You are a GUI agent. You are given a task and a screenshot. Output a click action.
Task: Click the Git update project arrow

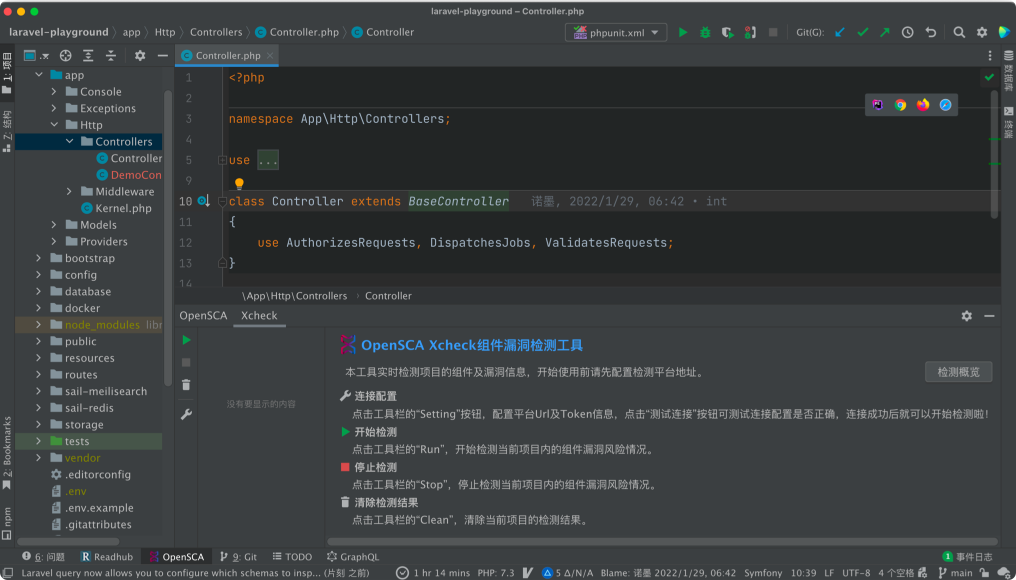click(x=840, y=32)
